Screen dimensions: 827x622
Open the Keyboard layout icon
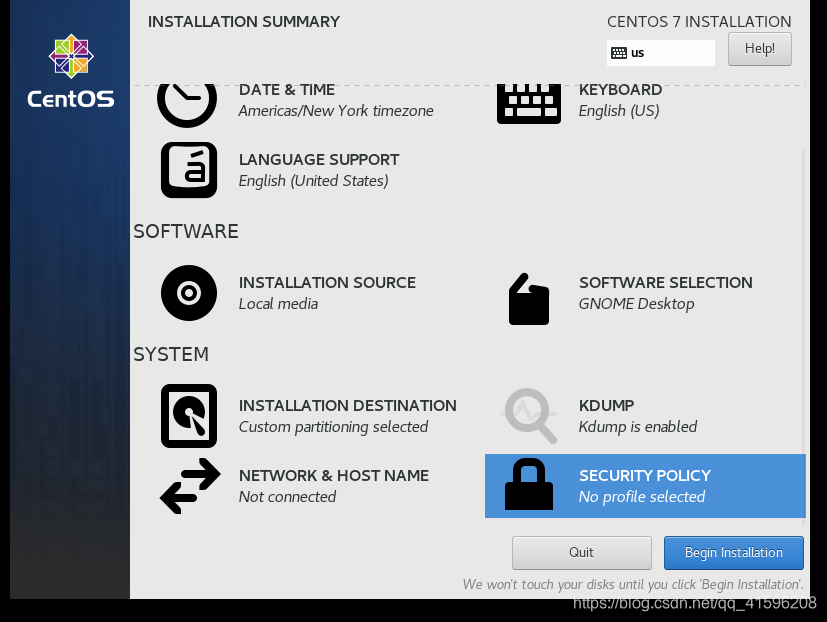[x=528, y=104]
